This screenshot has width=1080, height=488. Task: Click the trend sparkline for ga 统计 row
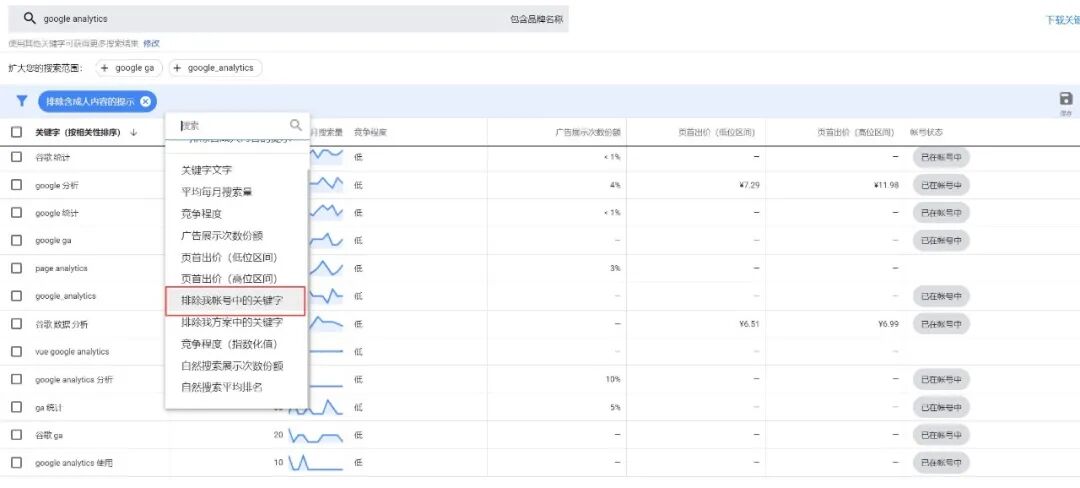315,407
